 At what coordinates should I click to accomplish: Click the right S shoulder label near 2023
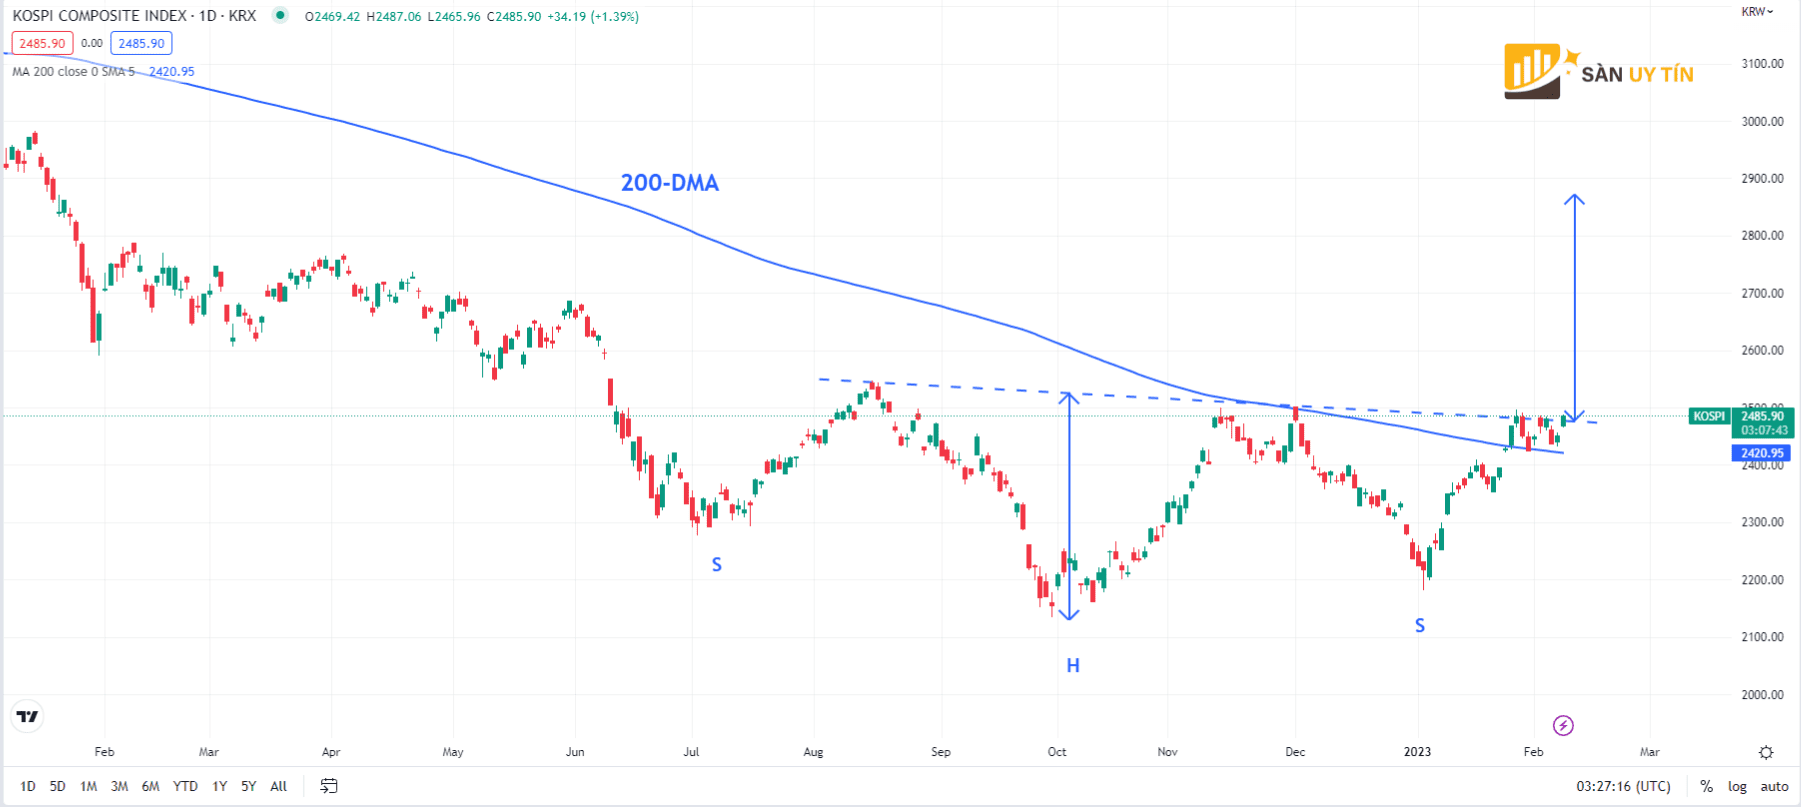click(1419, 625)
